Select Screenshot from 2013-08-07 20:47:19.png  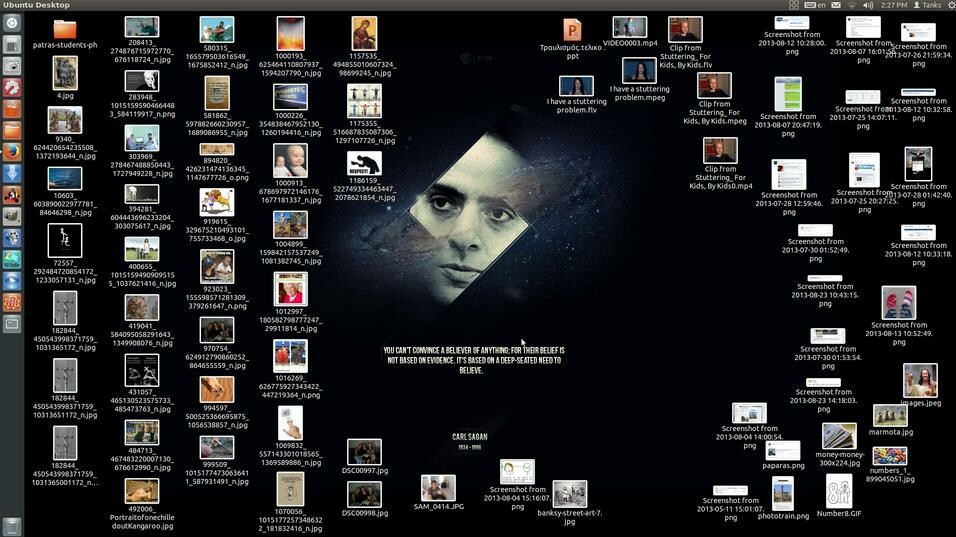788,107
